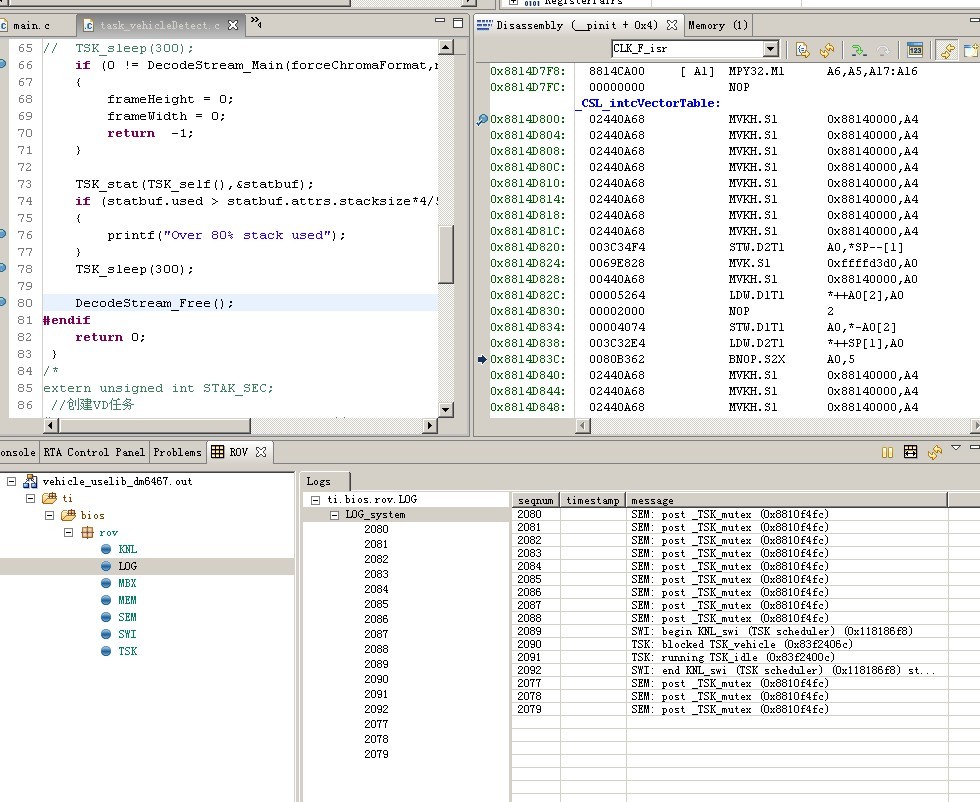This screenshot has width=980, height=802.
Task: Select log entry 2089 in LOG_system tree
Action: click(376, 664)
